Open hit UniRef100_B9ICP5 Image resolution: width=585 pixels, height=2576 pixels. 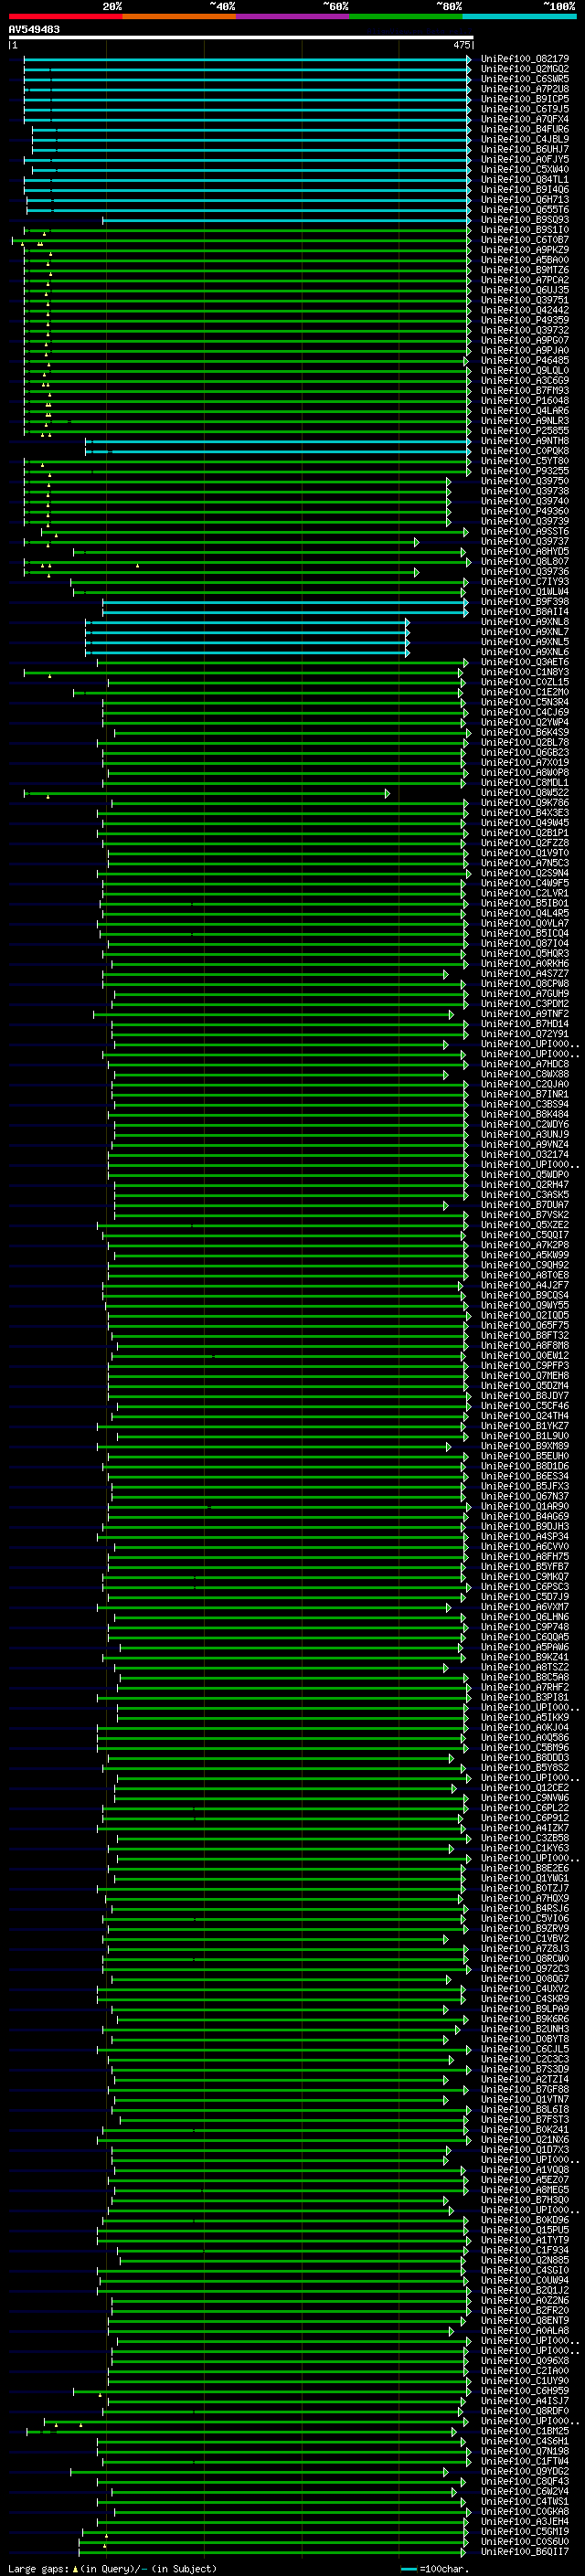525,99
